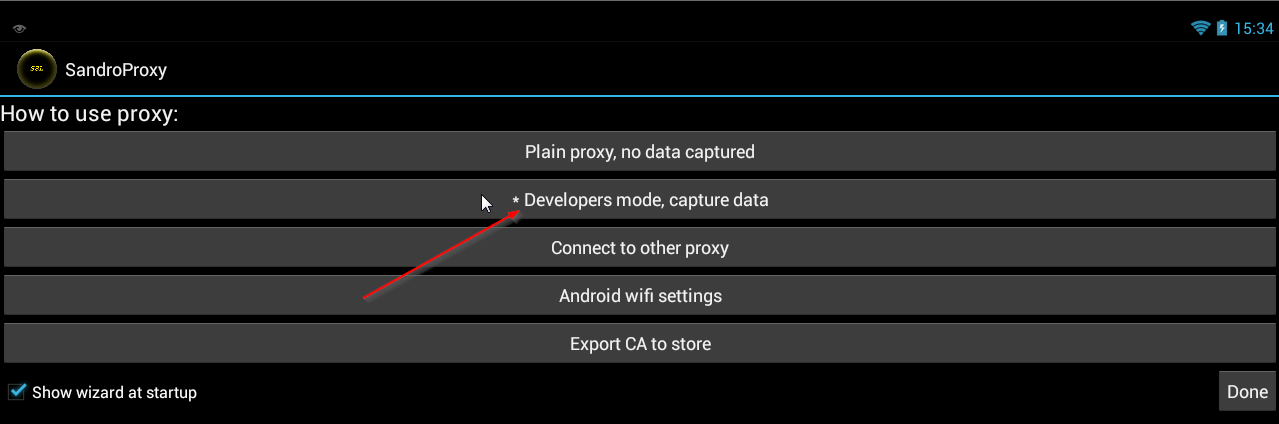Open Android wifi settings
This screenshot has width=1279, height=424.
640,296
